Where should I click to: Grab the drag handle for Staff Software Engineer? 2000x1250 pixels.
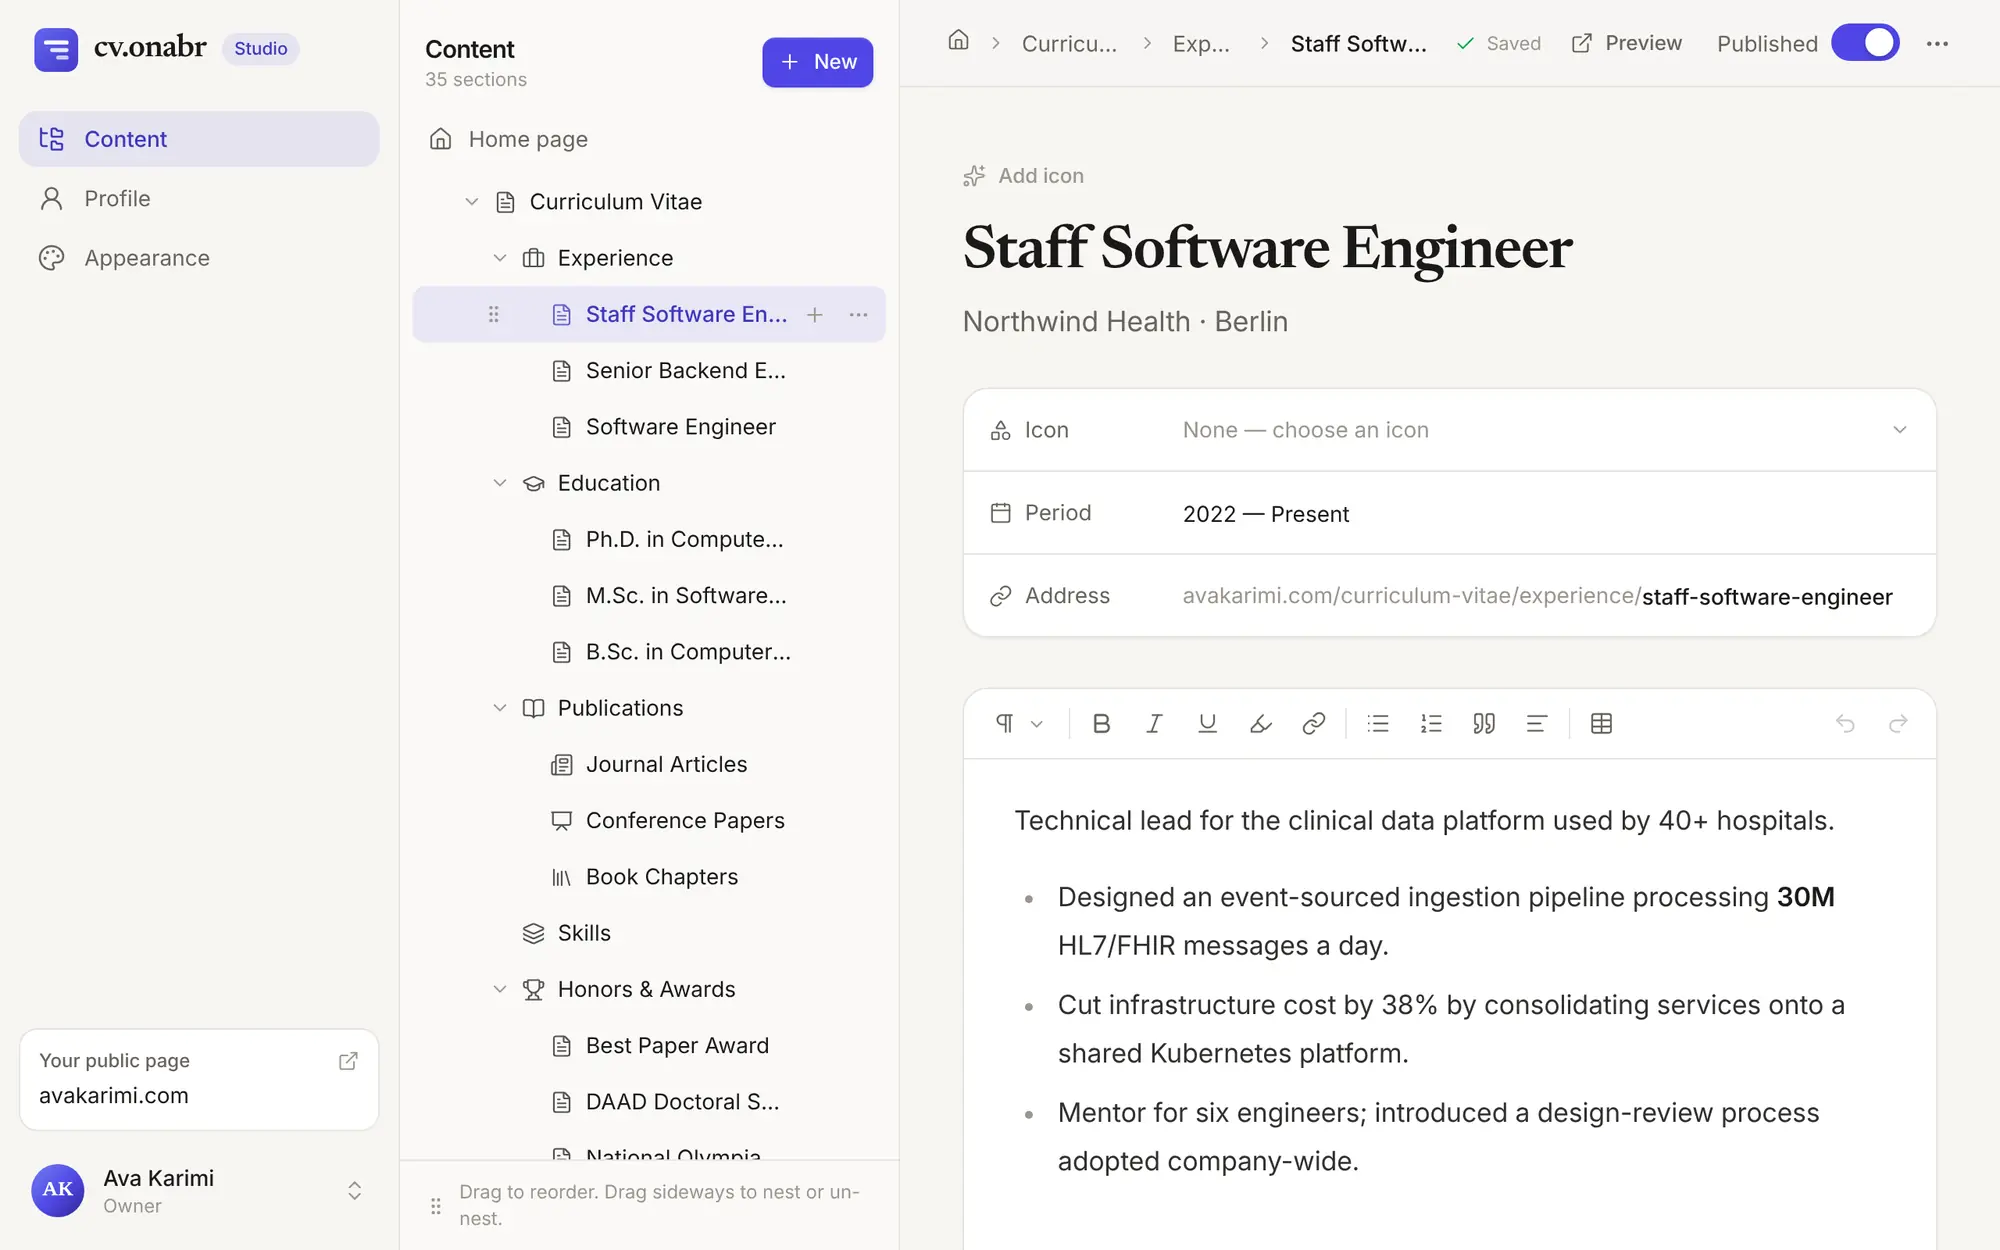[493, 315]
